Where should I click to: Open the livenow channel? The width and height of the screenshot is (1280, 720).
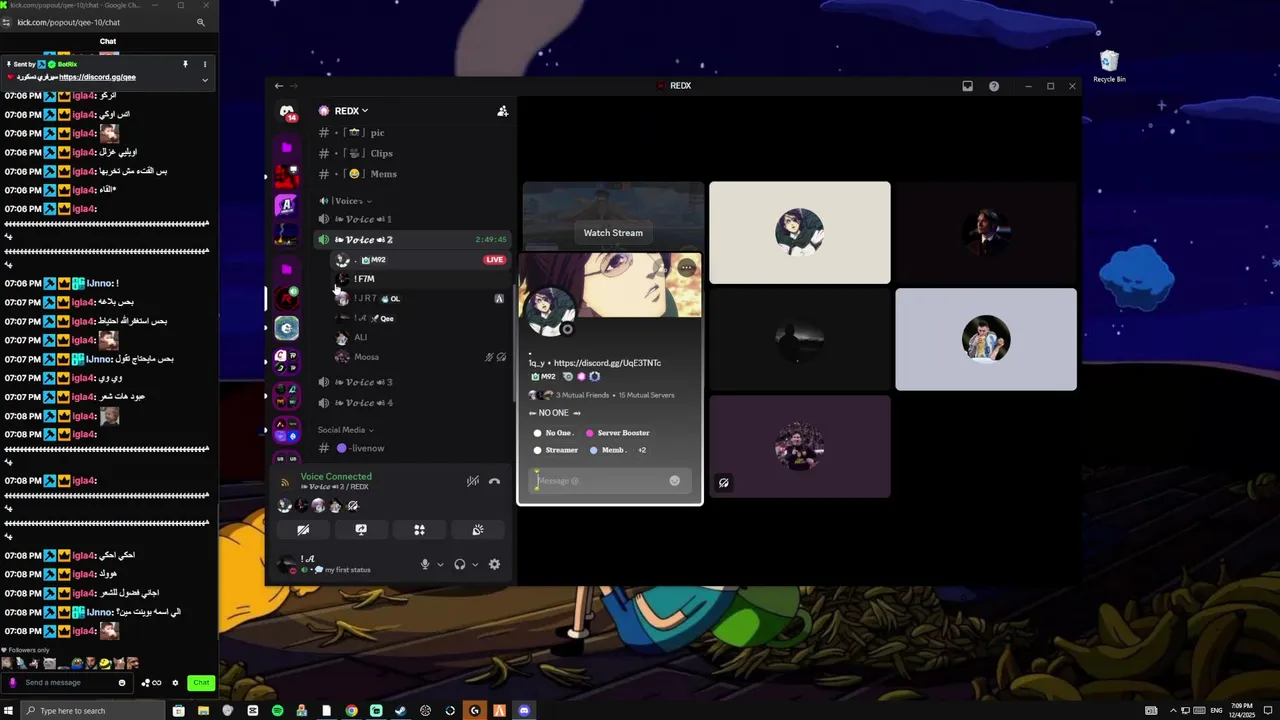coord(414,448)
